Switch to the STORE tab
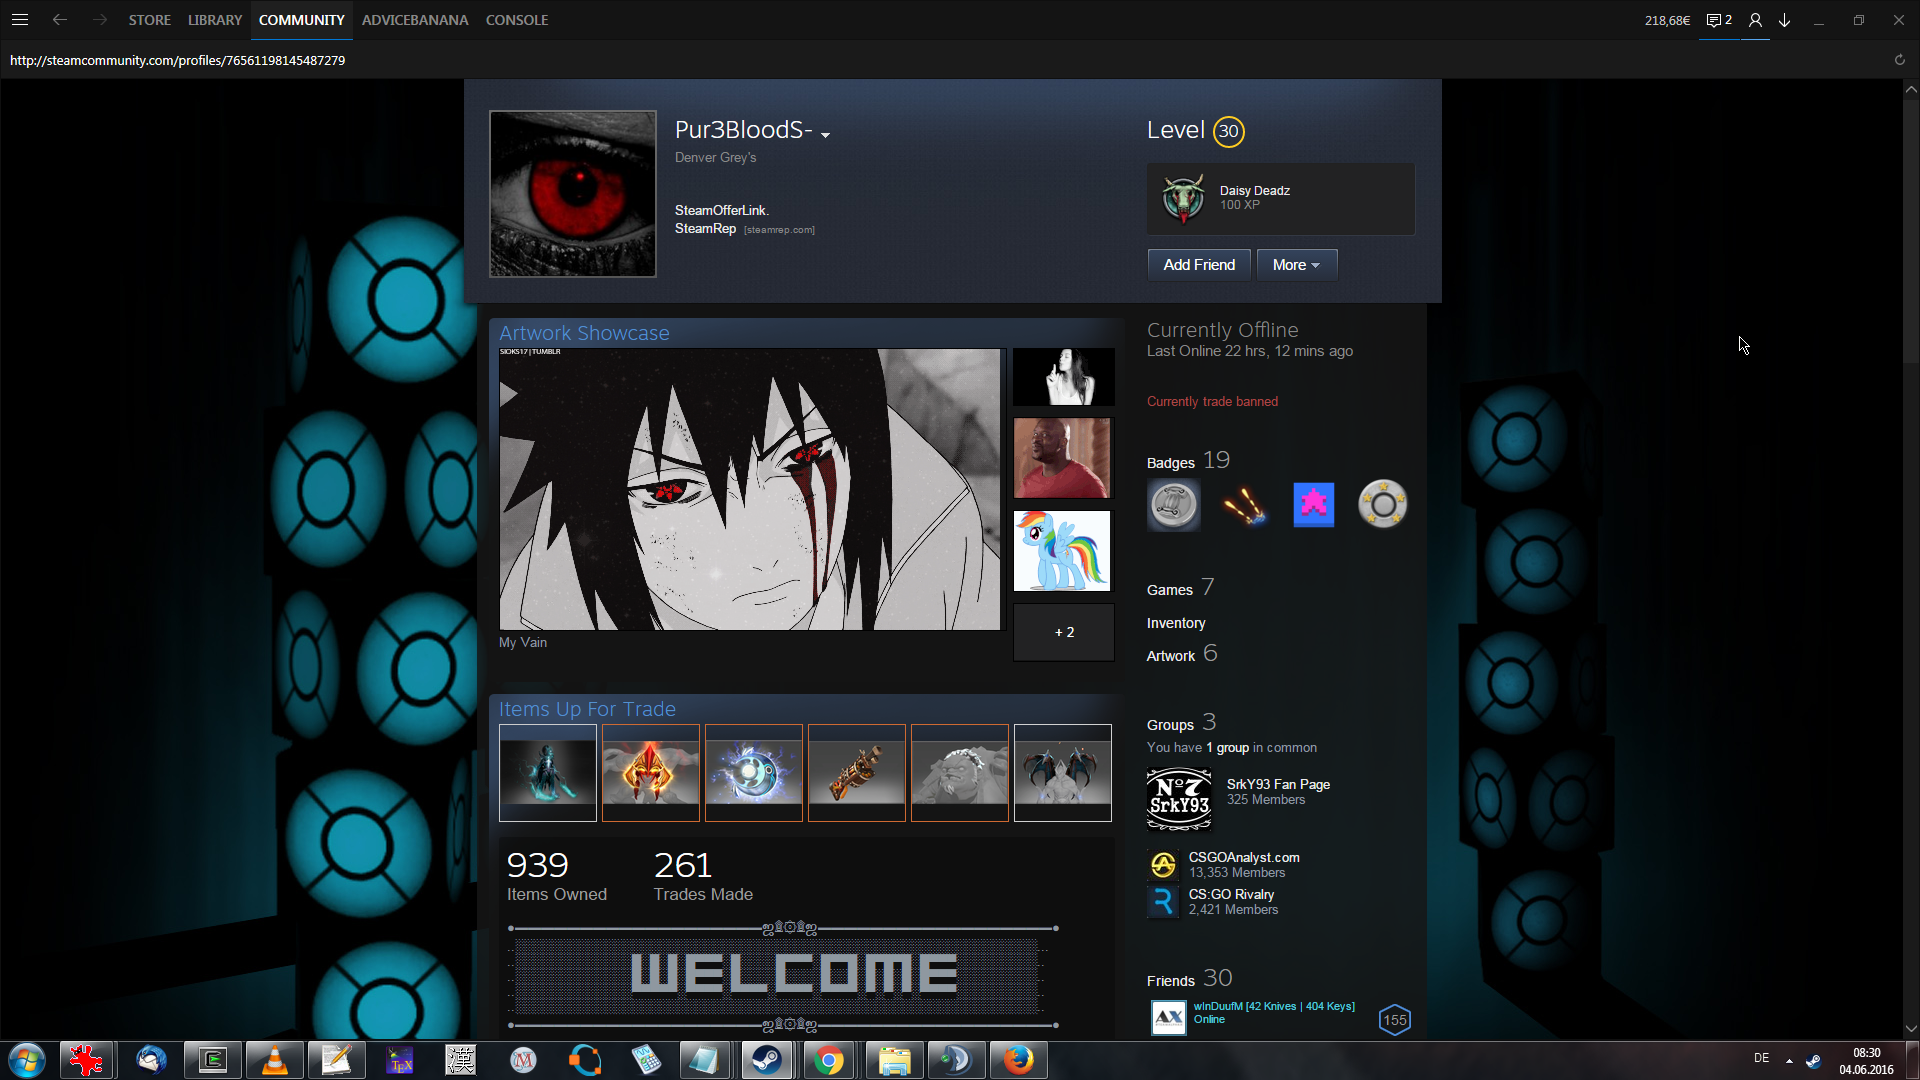This screenshot has width=1920, height=1080. click(x=149, y=20)
